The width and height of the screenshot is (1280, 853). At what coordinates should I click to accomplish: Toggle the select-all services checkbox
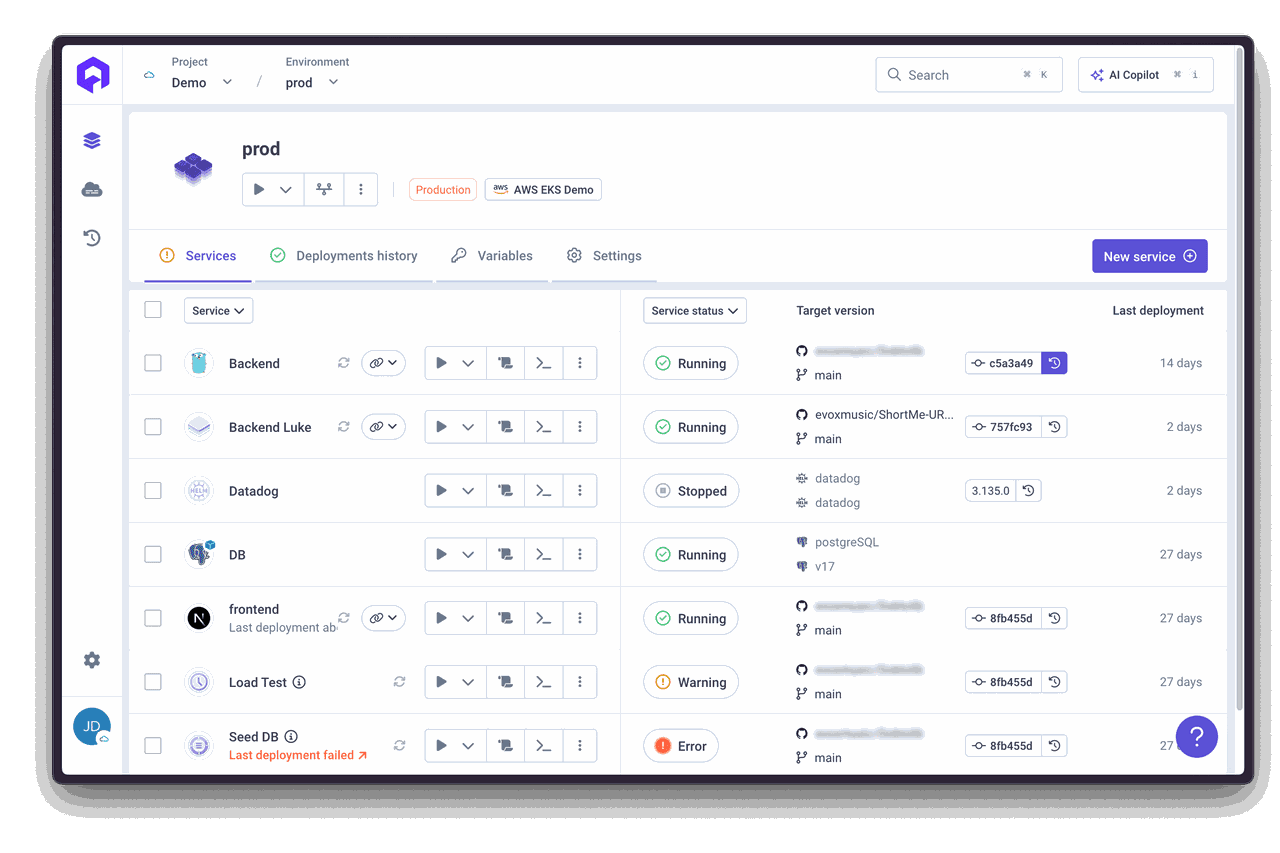[153, 310]
